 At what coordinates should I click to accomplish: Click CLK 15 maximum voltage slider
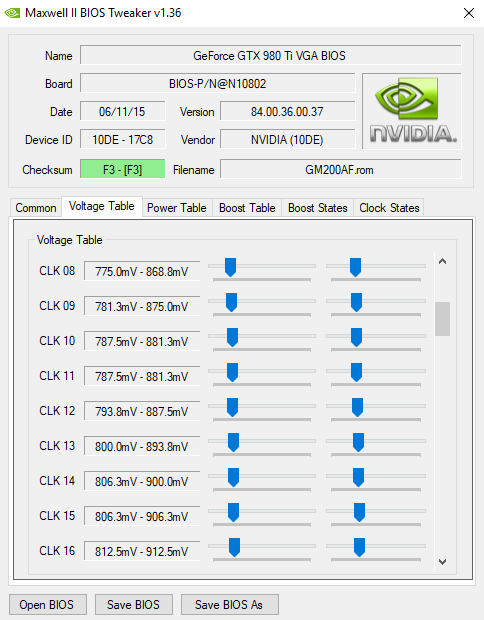coord(376,514)
